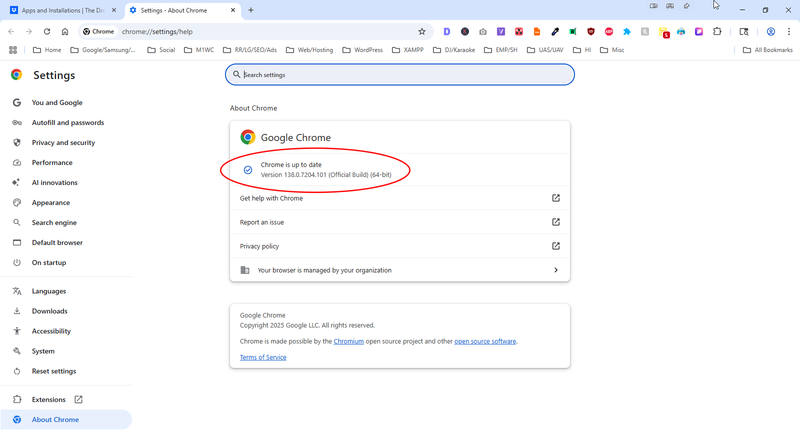This screenshot has width=800, height=435.
Task: Open the dark circular K extension
Action: (x=465, y=32)
